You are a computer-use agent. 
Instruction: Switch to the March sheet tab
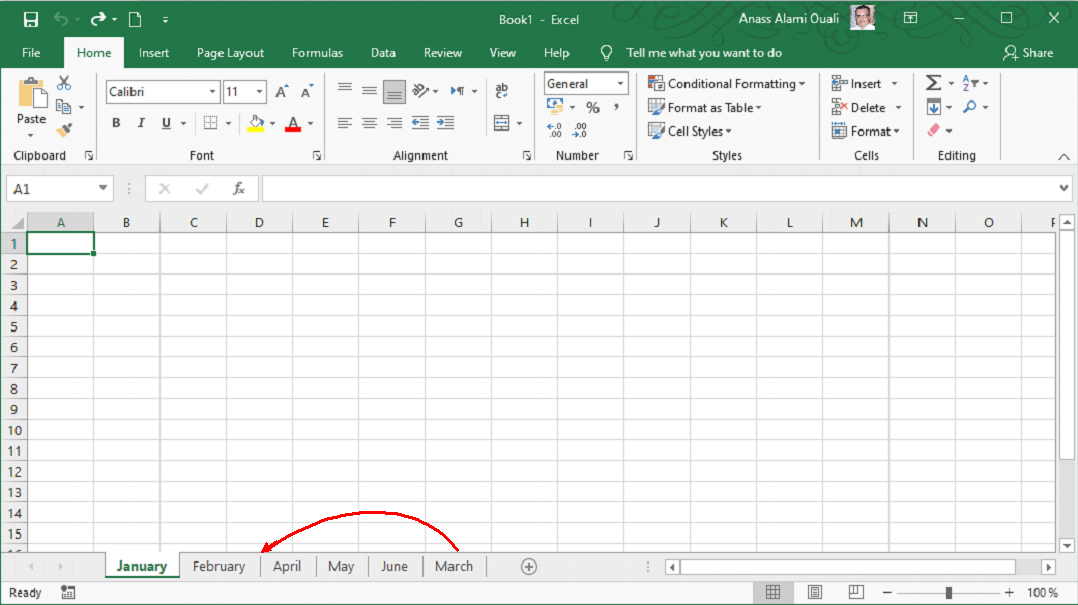(453, 566)
